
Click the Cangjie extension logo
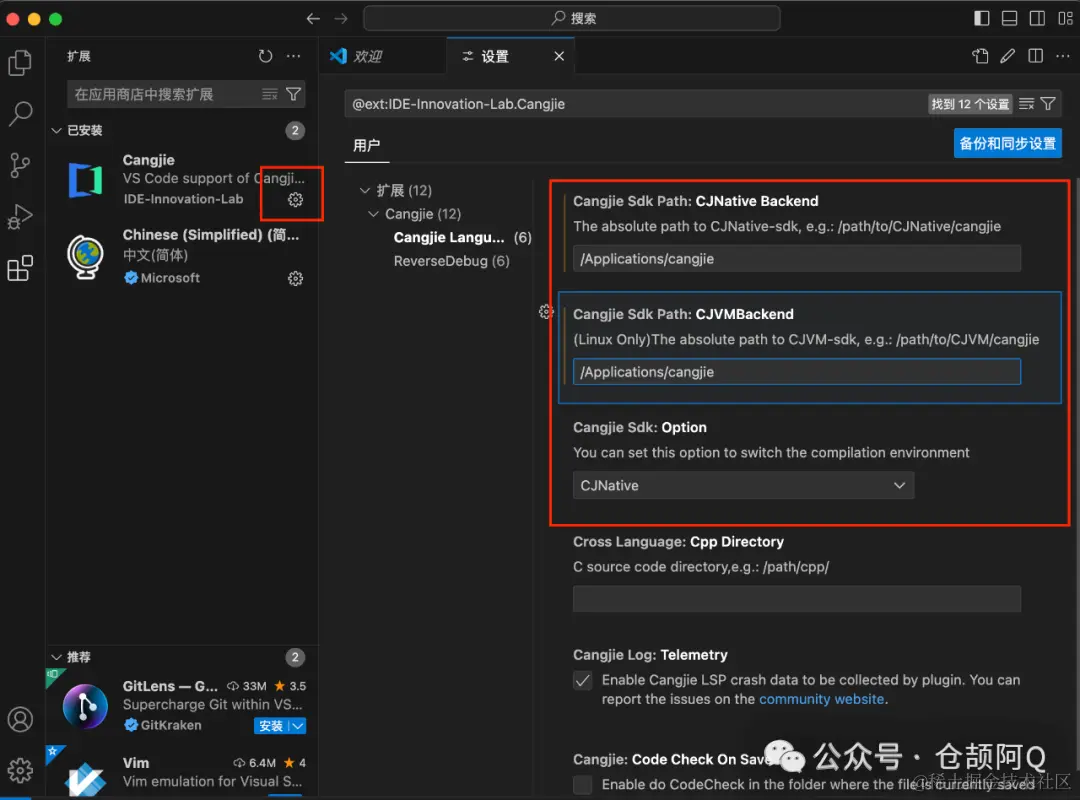(85, 181)
